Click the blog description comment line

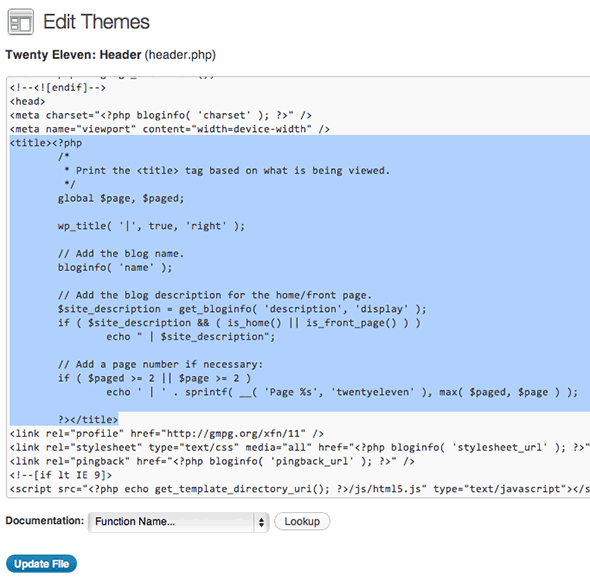(214, 295)
